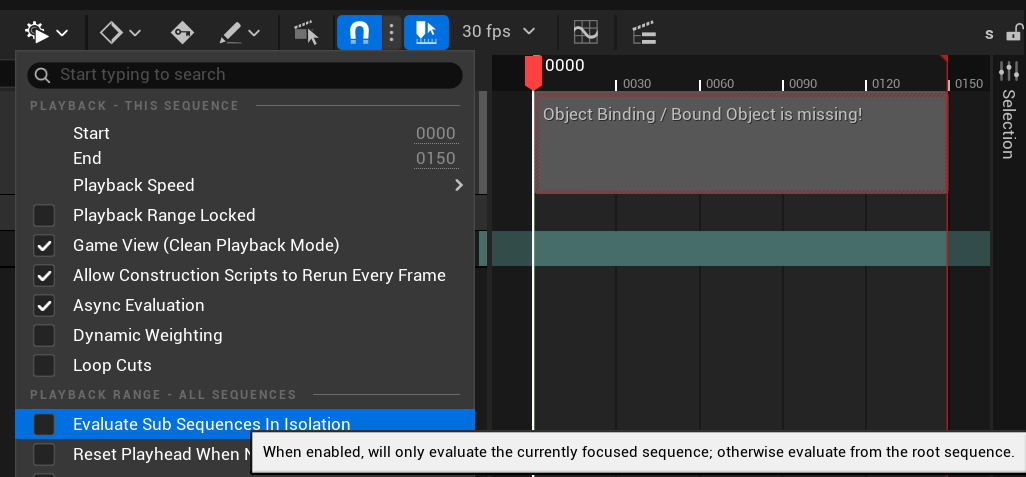Open the Selection sliders icon
The width and height of the screenshot is (1026, 477).
point(1008,71)
